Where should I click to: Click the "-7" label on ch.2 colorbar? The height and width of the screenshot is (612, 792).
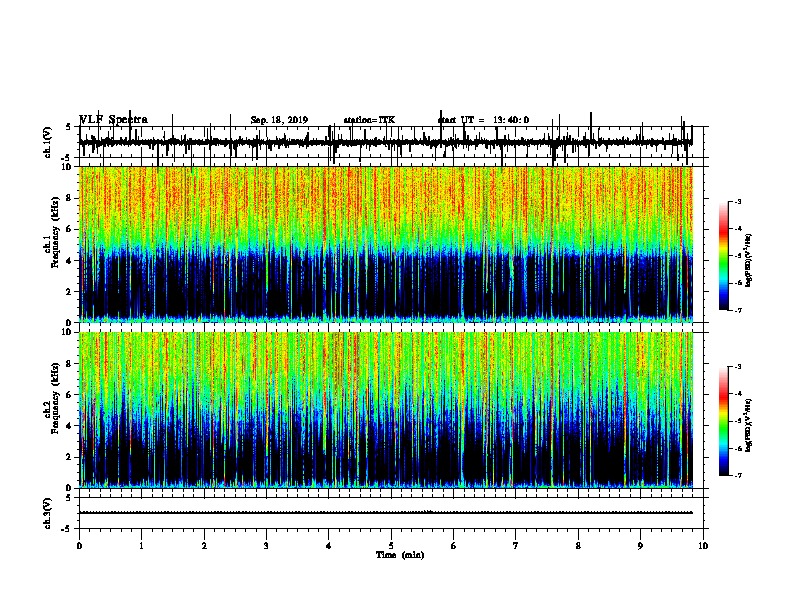(737, 475)
